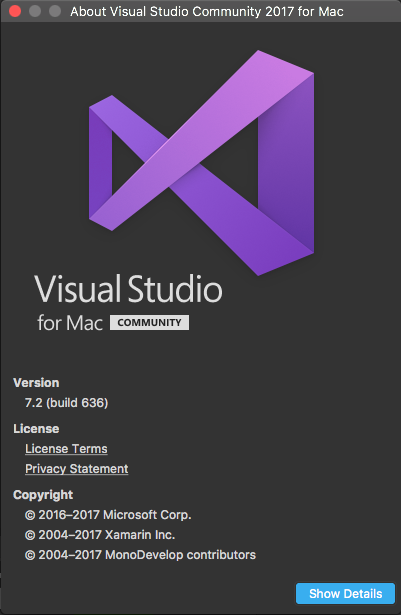Image resolution: width=401 pixels, height=615 pixels.
Task: Click the word Studio in the wordmark
Action: tap(175, 289)
